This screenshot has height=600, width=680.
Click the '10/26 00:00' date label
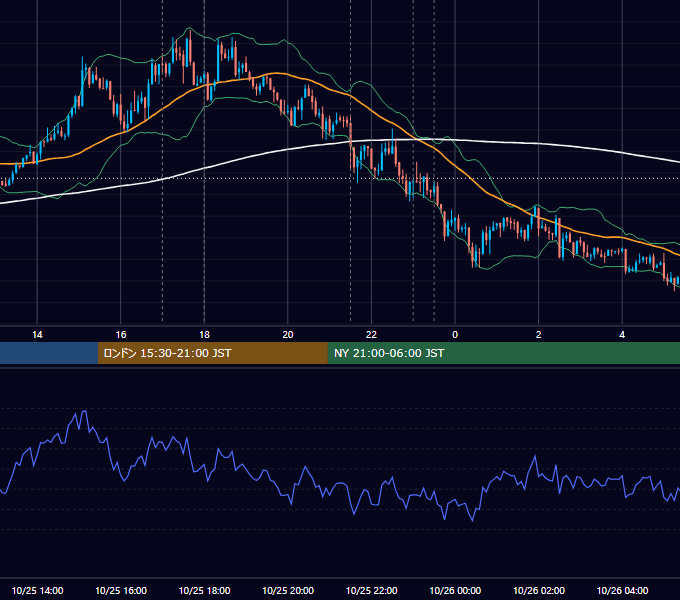tap(455, 591)
